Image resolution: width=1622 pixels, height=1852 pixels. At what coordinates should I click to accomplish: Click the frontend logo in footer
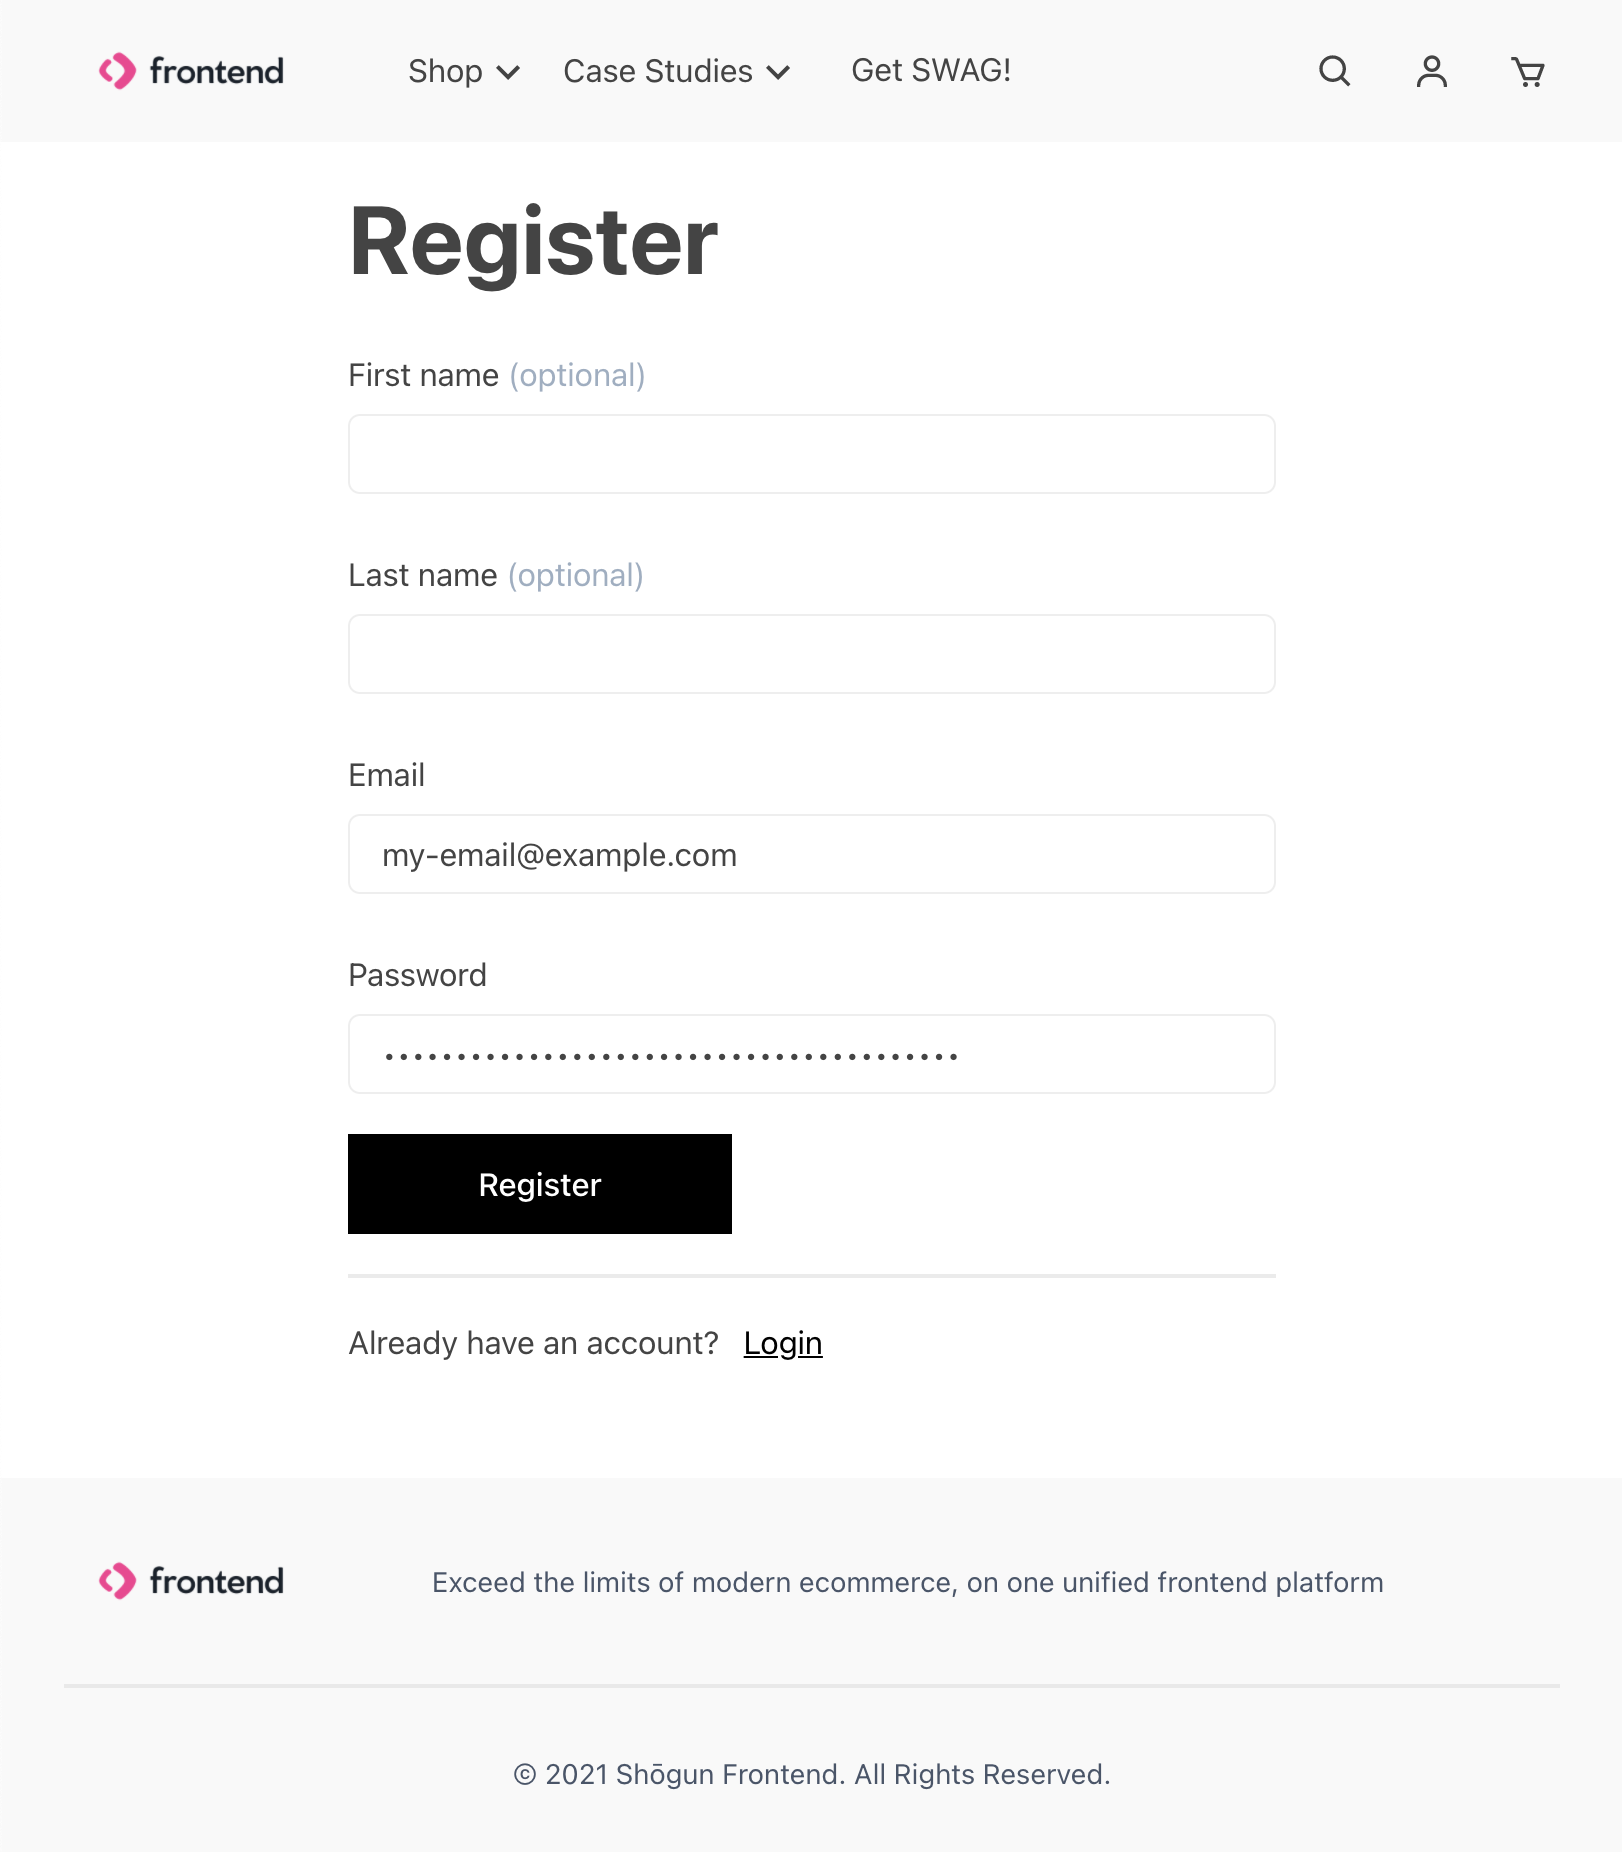(x=192, y=1581)
